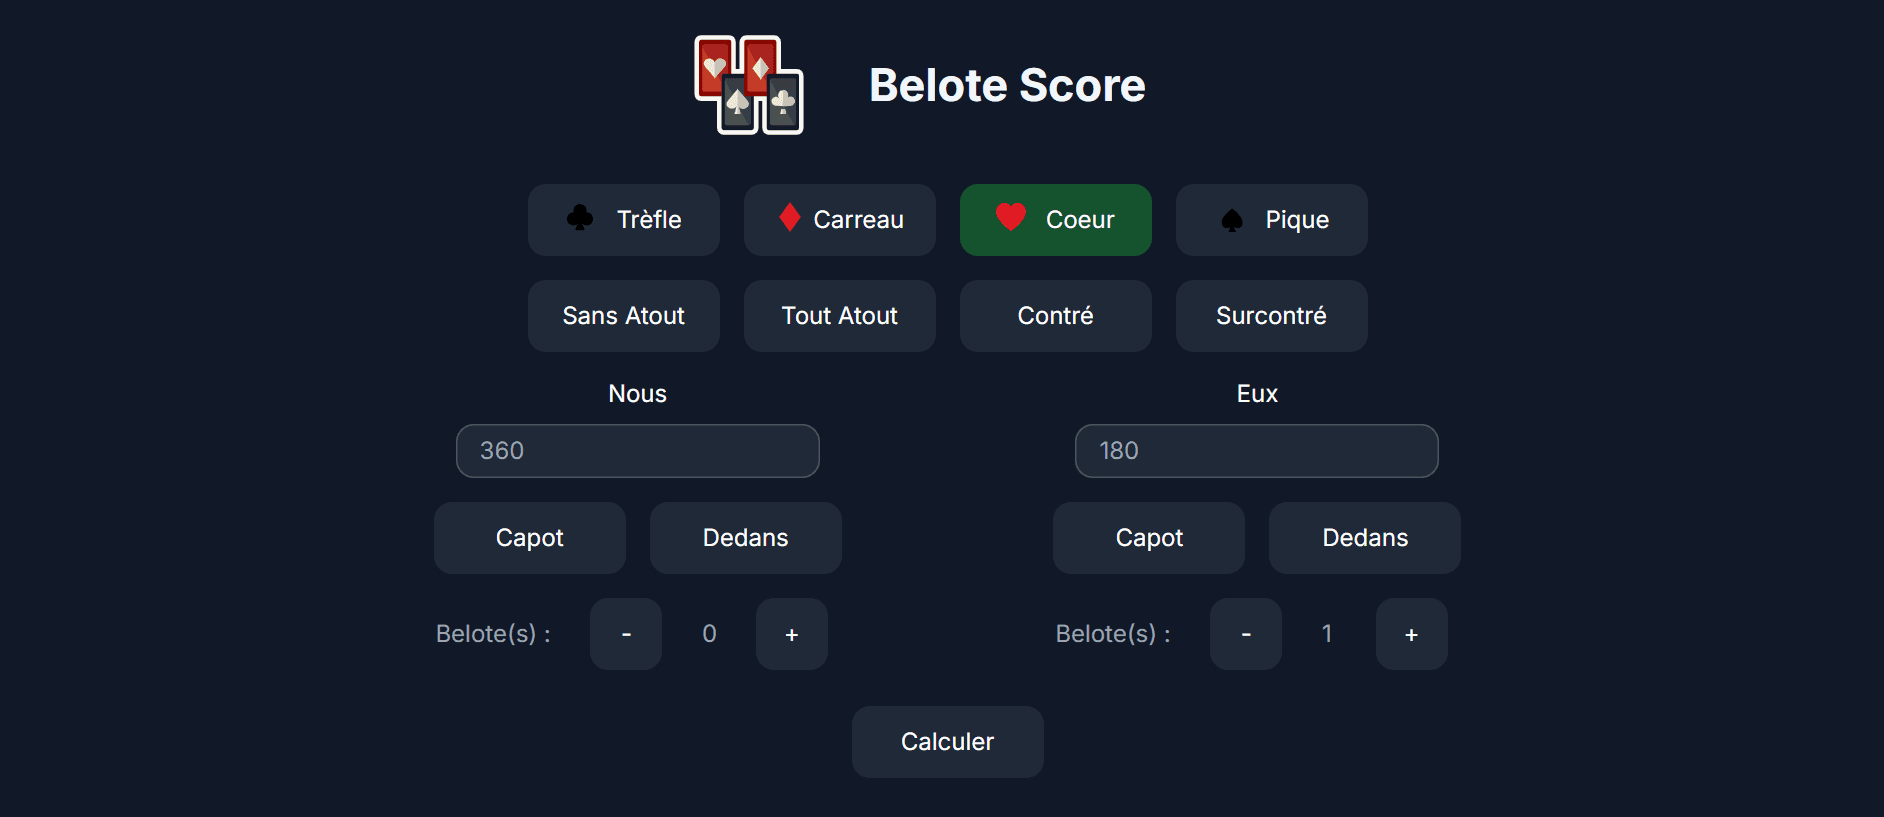Decrease Nous Belote(s) with minus button
1884x817 pixels.
[x=626, y=633]
